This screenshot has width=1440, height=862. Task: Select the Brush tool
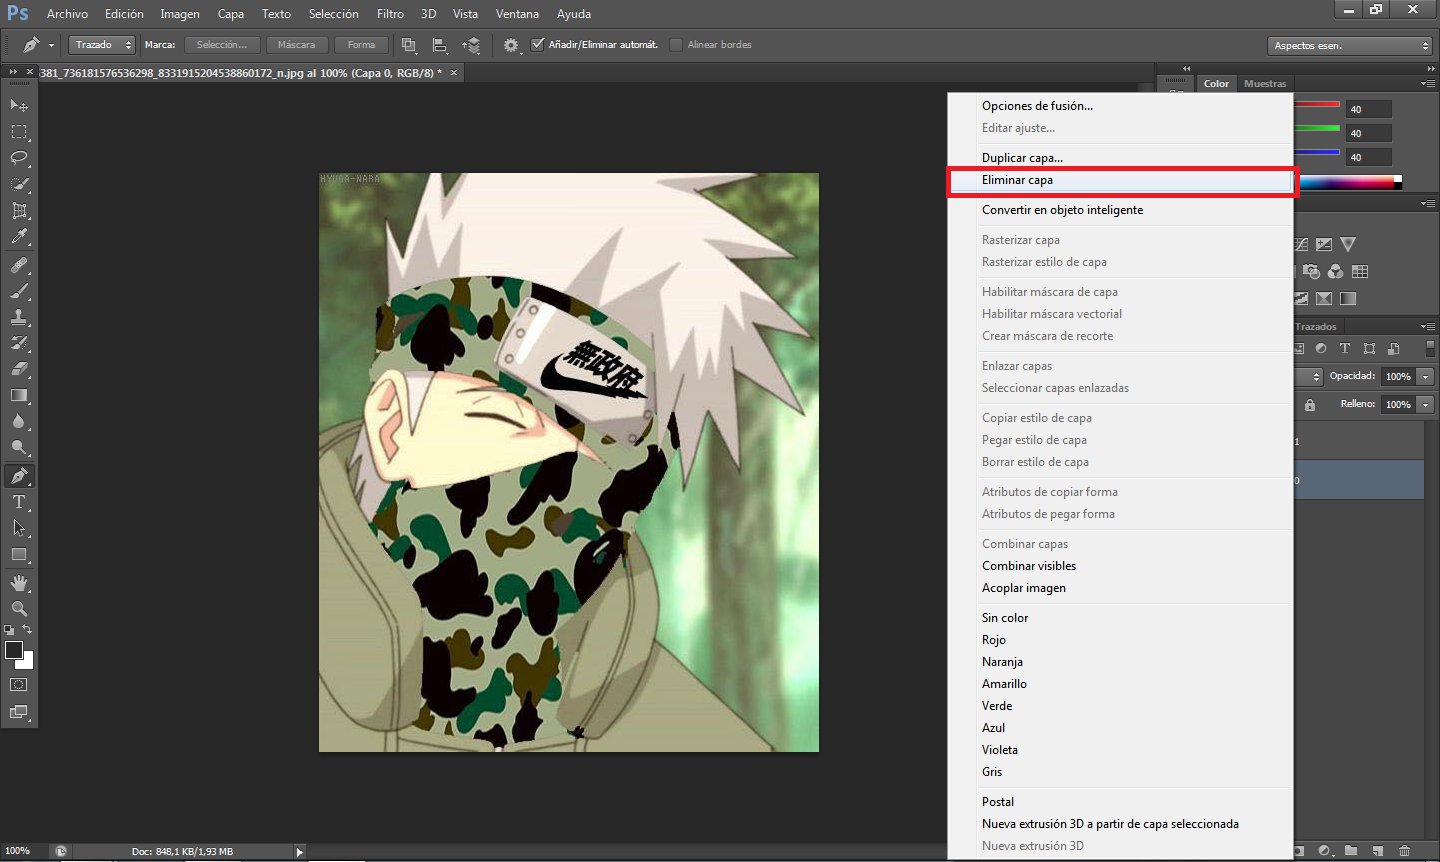pos(19,291)
